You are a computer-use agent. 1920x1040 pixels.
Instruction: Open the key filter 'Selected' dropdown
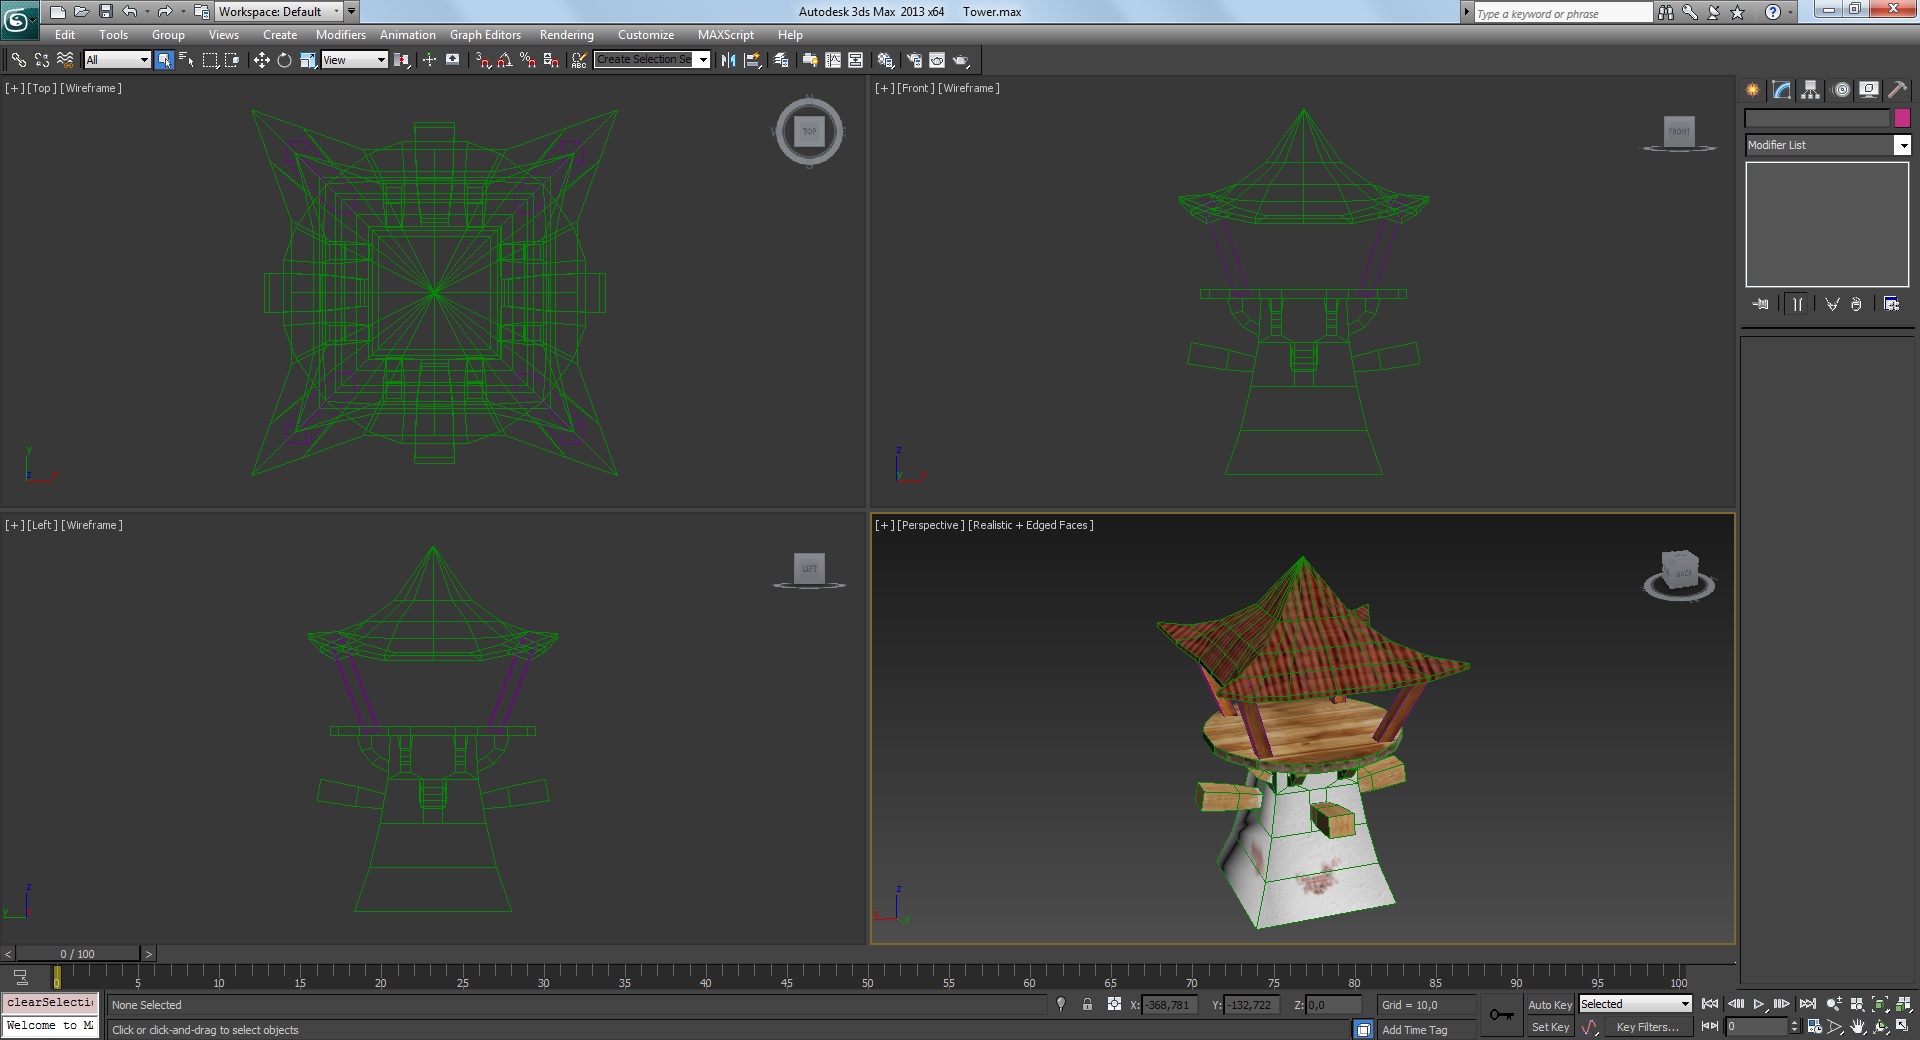[1685, 1004]
